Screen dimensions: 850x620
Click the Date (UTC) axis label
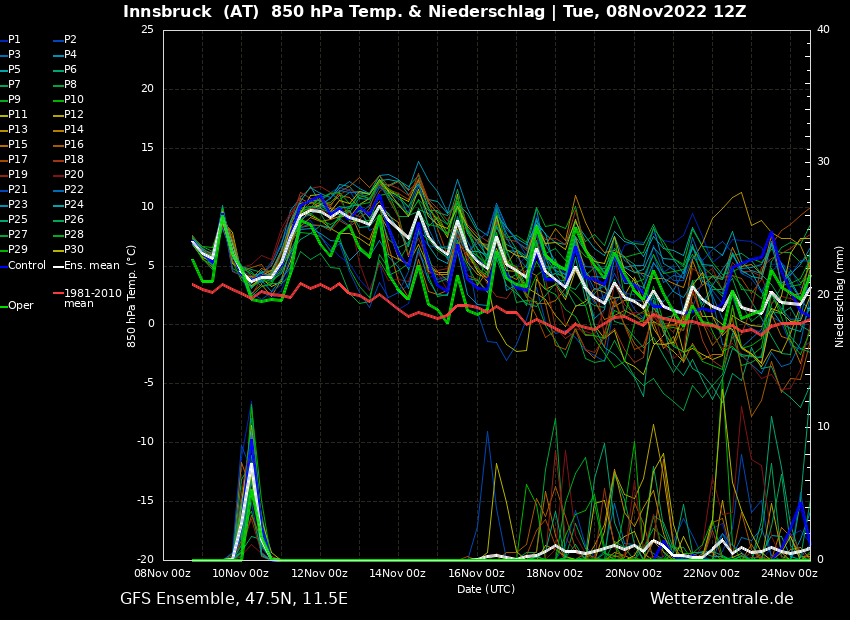coord(486,590)
